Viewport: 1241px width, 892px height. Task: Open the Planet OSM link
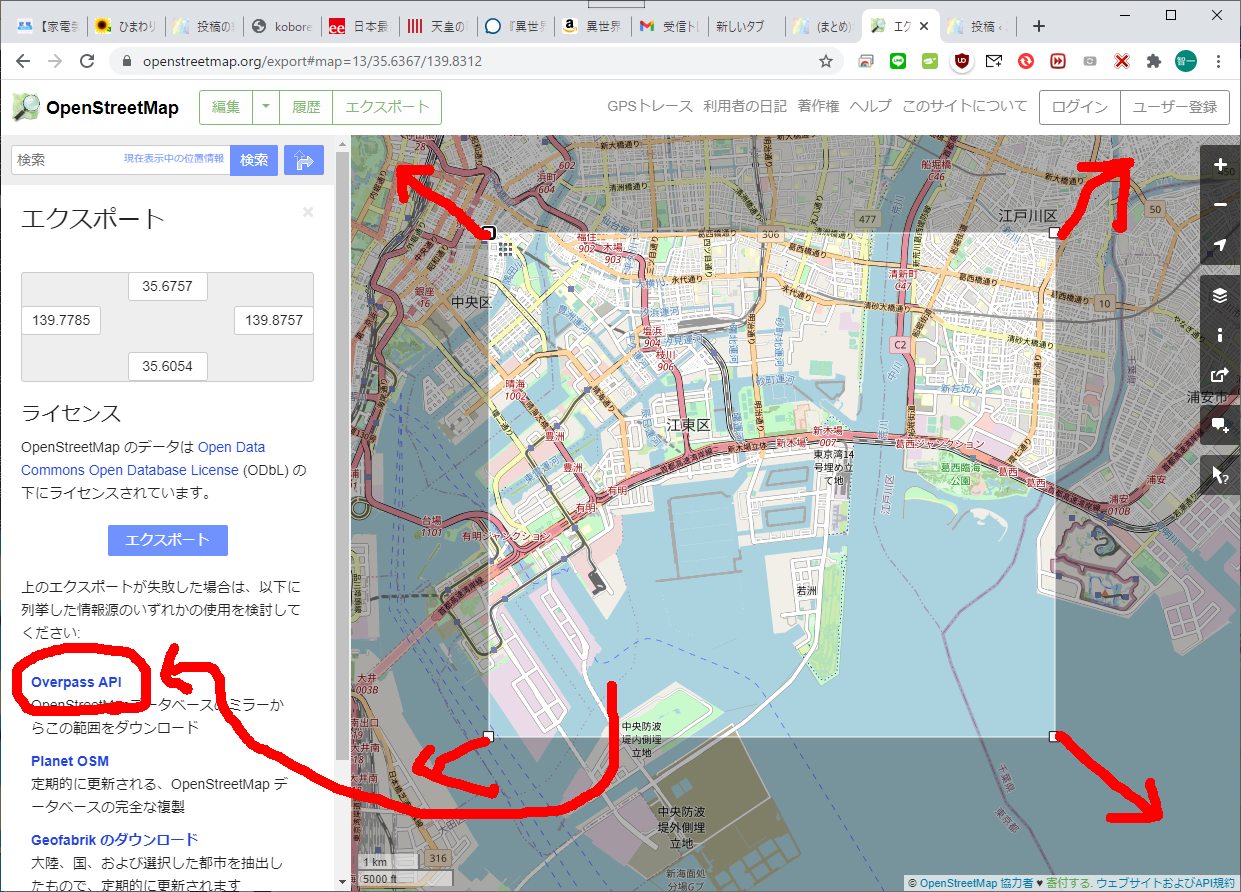tap(70, 761)
